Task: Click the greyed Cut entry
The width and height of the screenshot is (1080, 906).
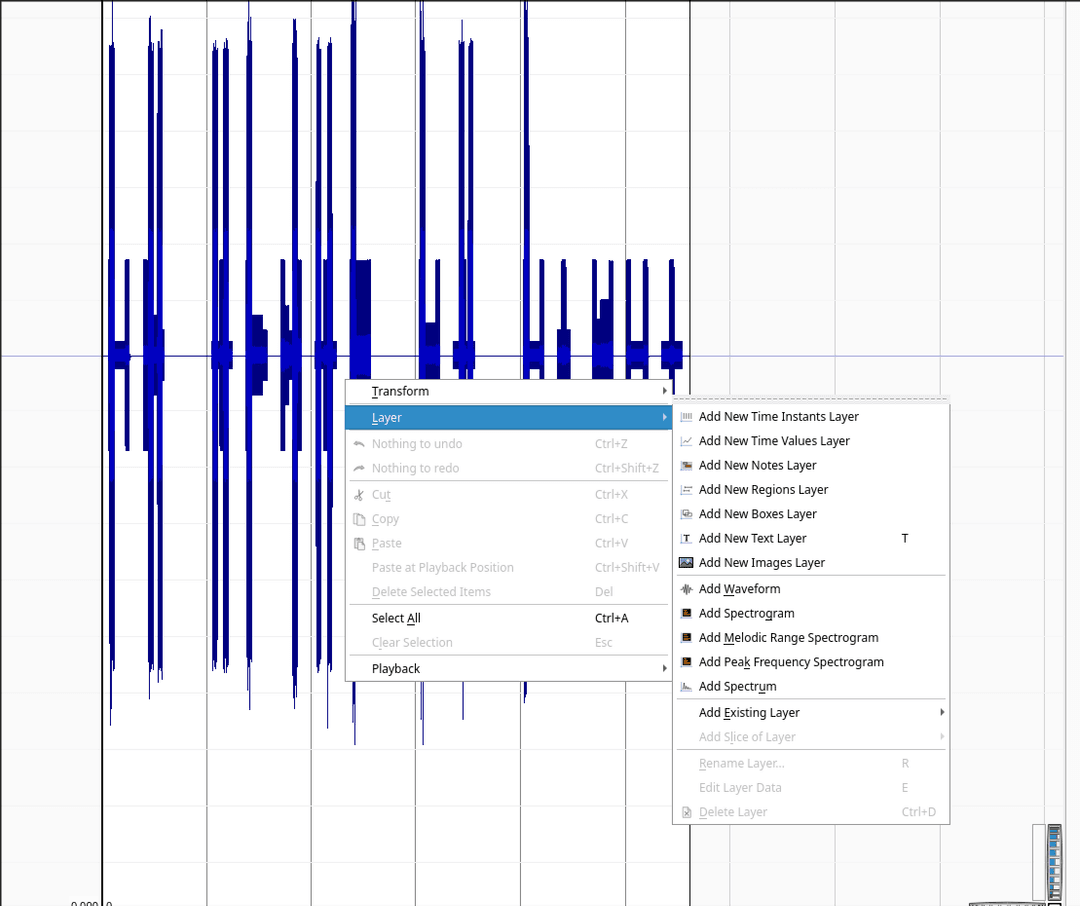Action: coord(508,495)
